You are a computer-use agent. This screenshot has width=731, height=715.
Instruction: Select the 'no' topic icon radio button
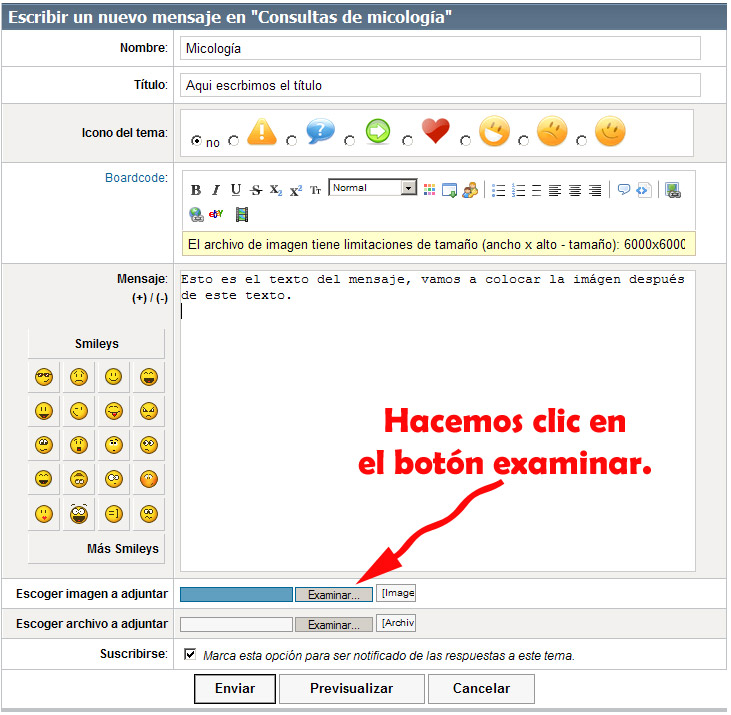click(196, 142)
